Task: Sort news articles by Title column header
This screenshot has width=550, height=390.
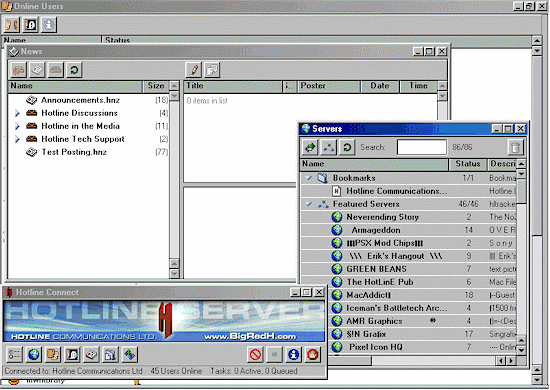Action: (233, 86)
